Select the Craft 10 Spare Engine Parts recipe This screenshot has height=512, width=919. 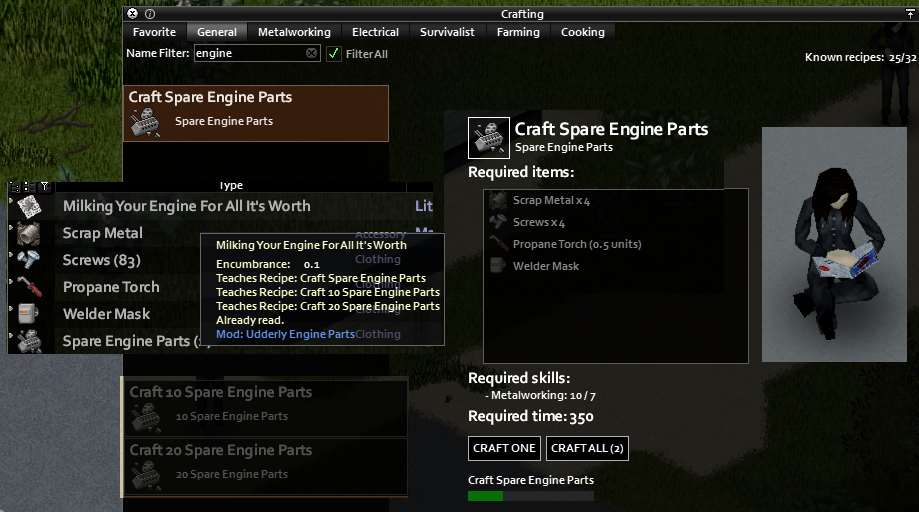pos(266,406)
